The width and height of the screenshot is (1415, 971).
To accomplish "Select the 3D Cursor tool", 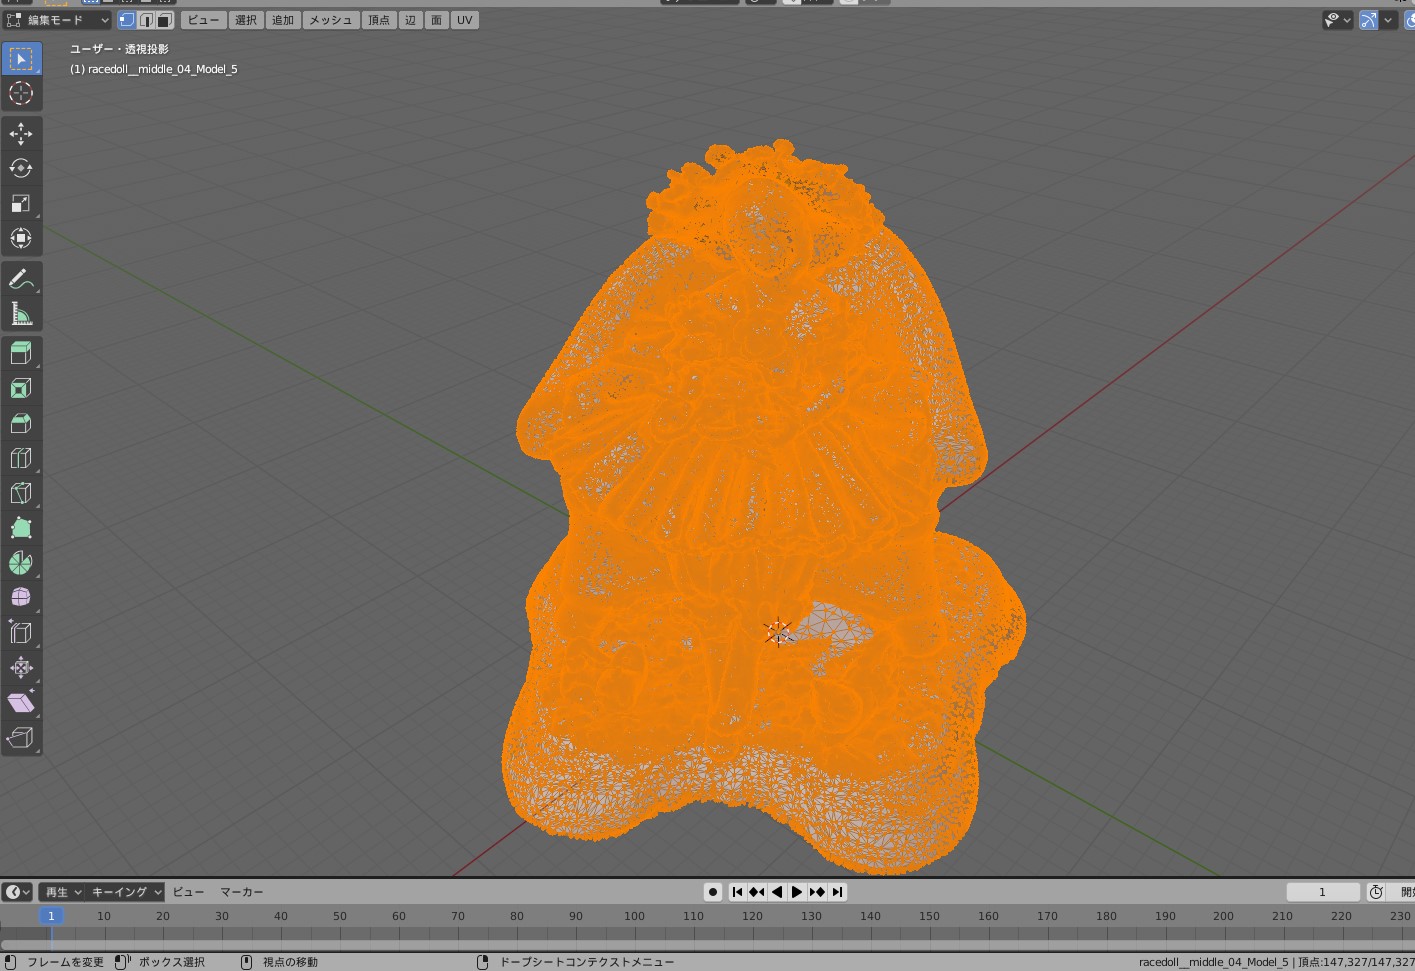I will click(21, 94).
